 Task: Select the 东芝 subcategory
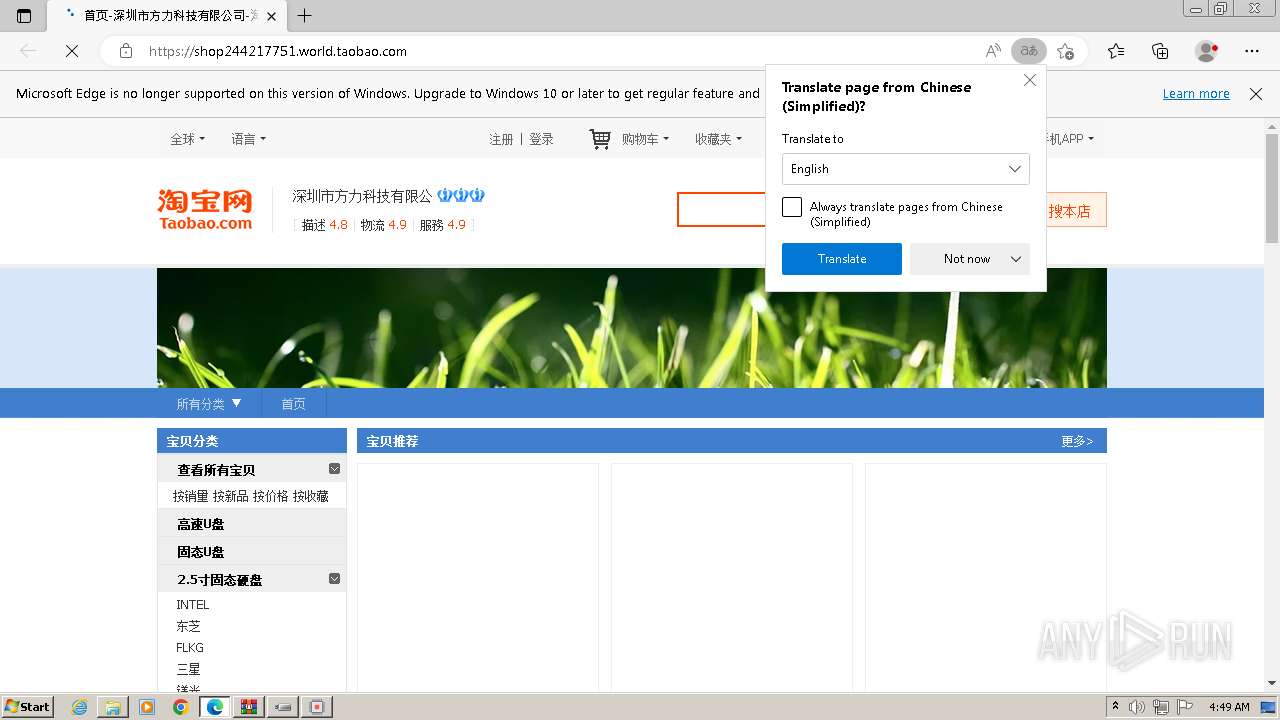[188, 626]
